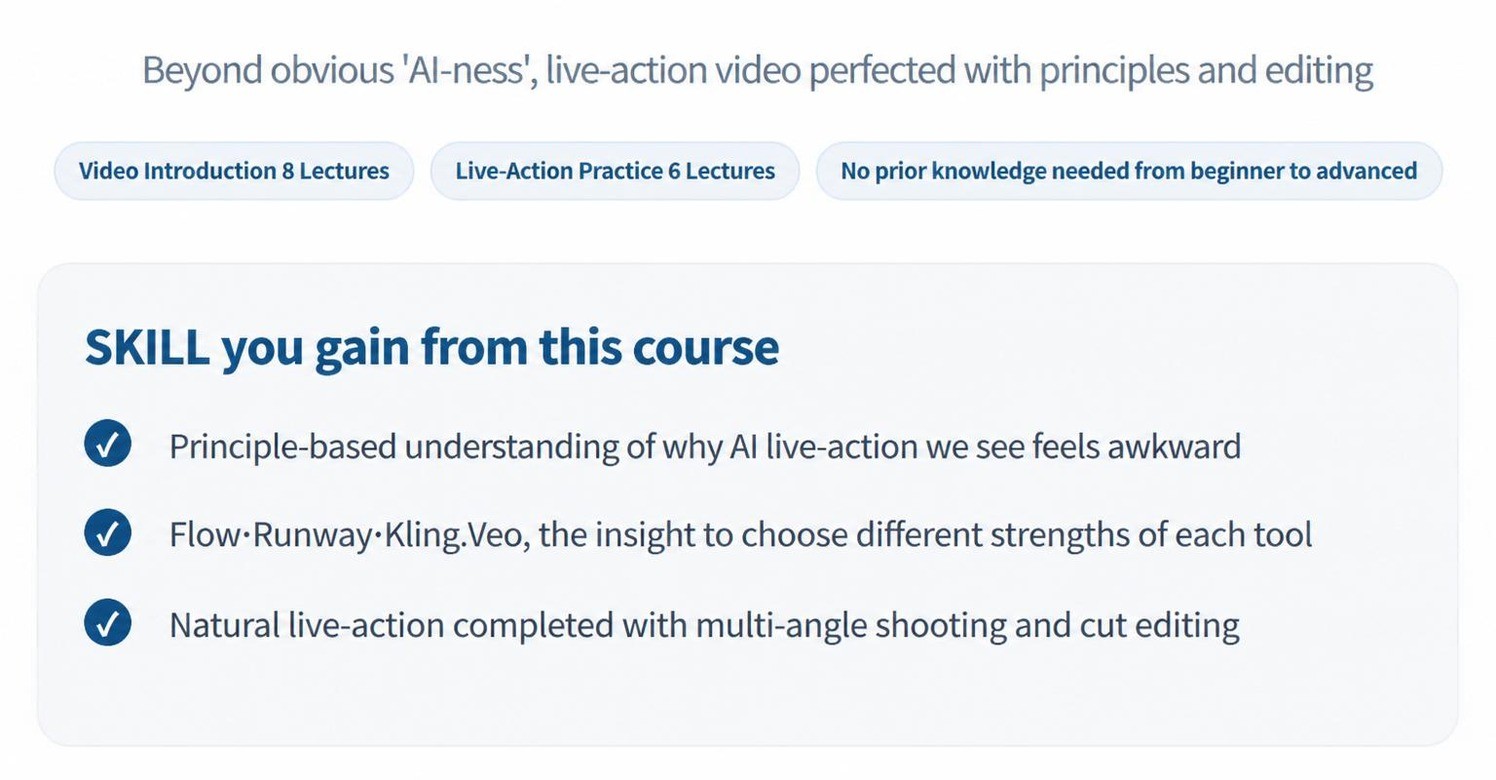Screen dimensions: 1496x780
Task: Click the Natural live-action multi-angle shooting text
Action: [x=704, y=625]
